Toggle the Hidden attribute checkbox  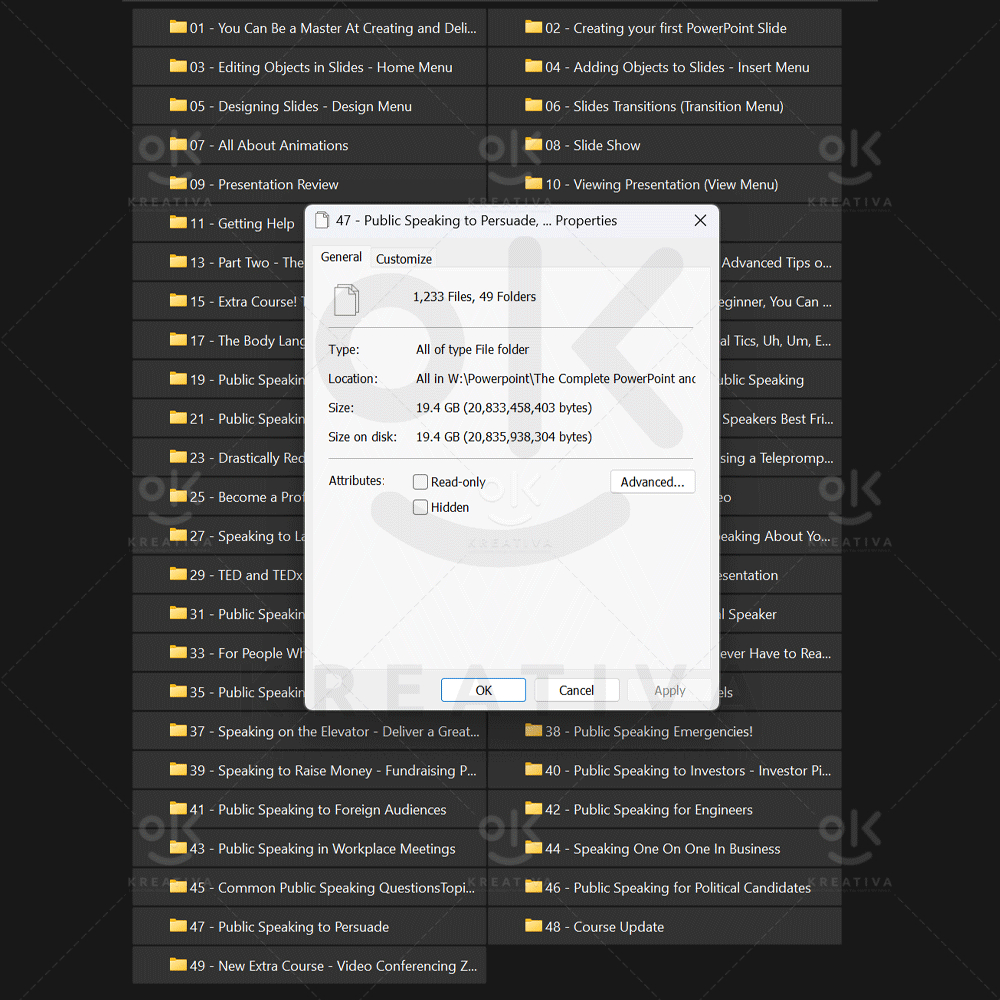coord(421,507)
